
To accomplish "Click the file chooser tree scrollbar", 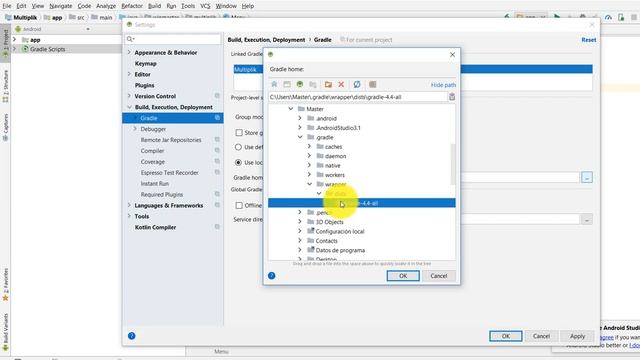I will pyautogui.click(x=453, y=164).
